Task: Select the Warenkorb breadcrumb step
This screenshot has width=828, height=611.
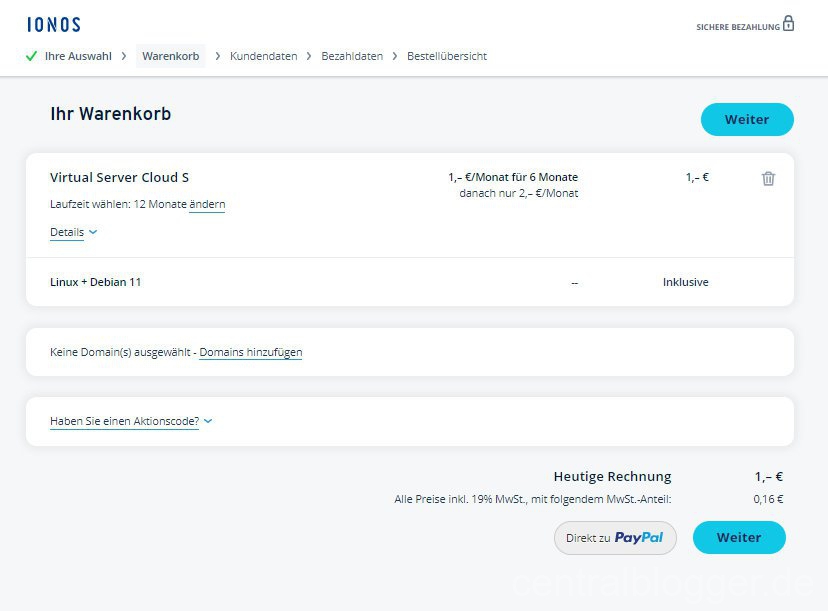Action: pos(171,56)
